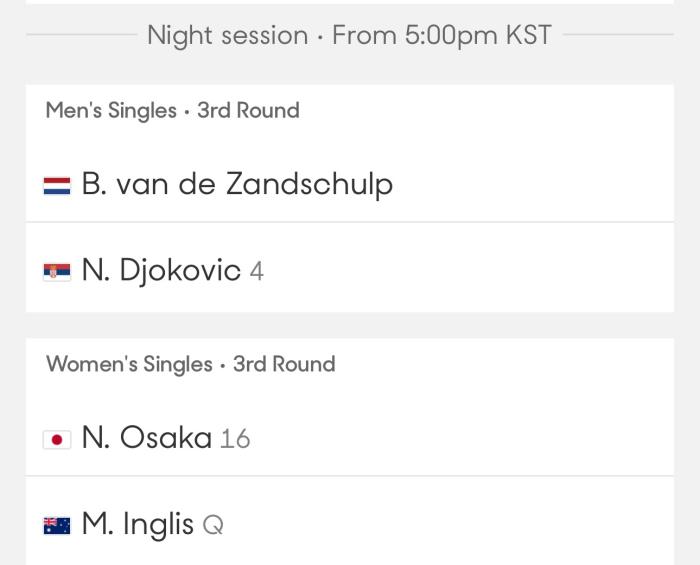The width and height of the screenshot is (700, 565).
Task: Click the divider between Osaka and Inglis
Action: (350, 476)
